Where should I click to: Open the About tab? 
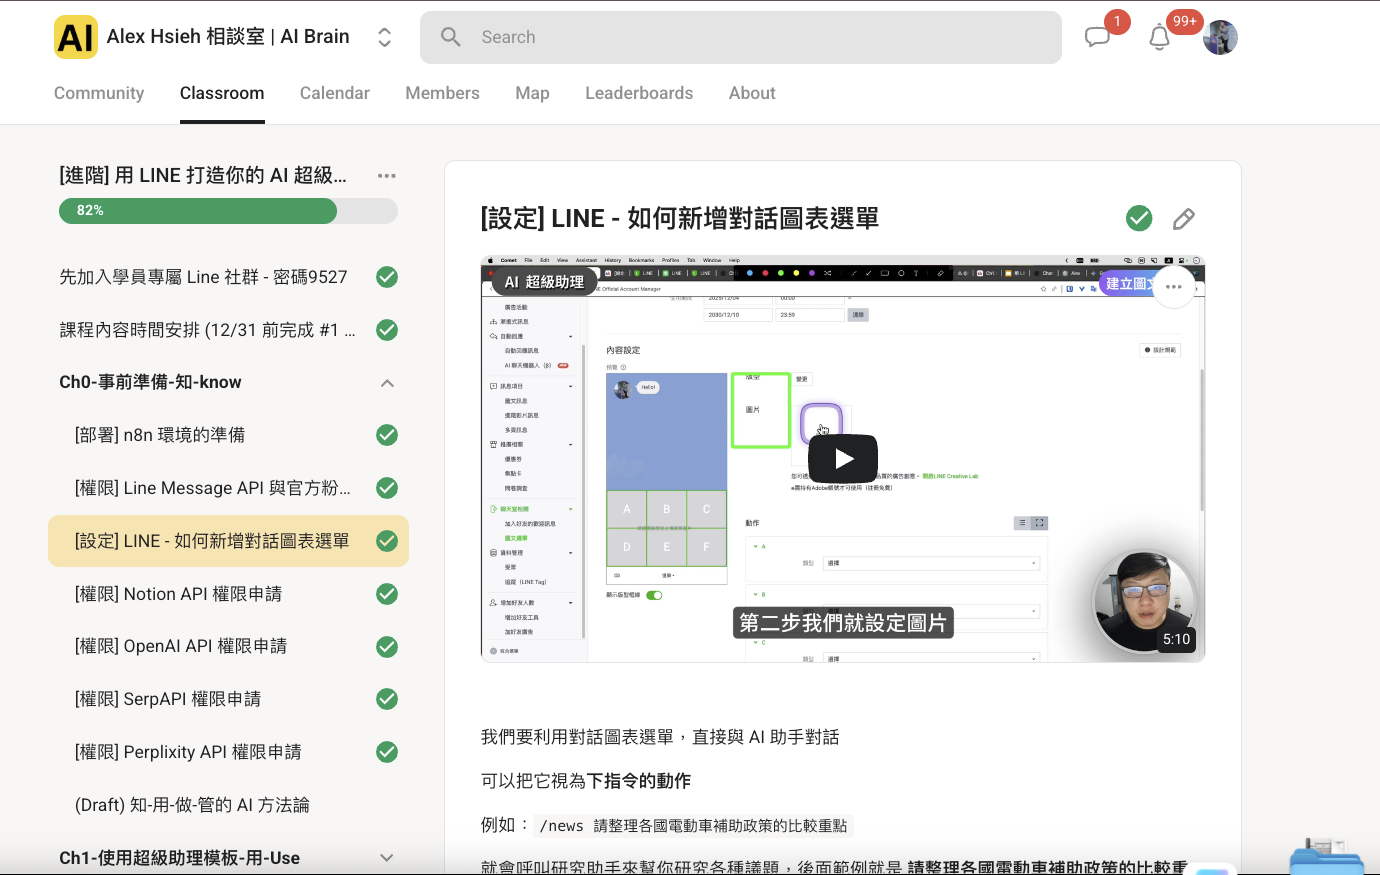(752, 93)
